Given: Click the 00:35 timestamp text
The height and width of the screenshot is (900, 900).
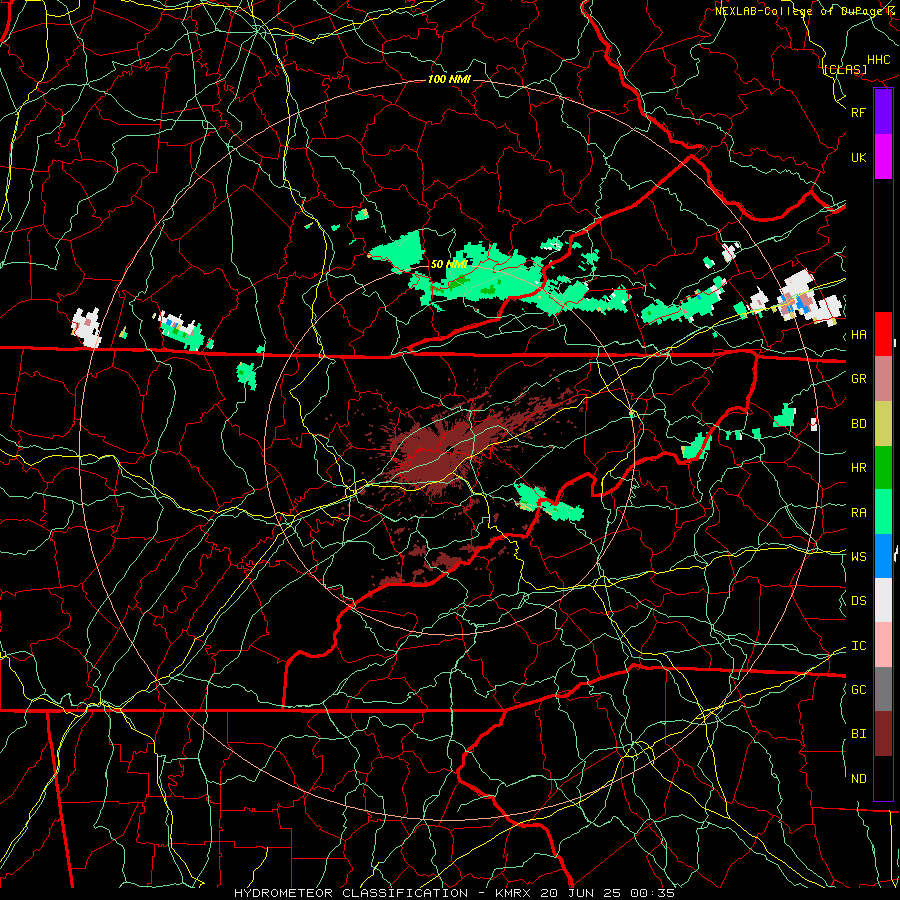Looking at the screenshot, I should point(652,893).
